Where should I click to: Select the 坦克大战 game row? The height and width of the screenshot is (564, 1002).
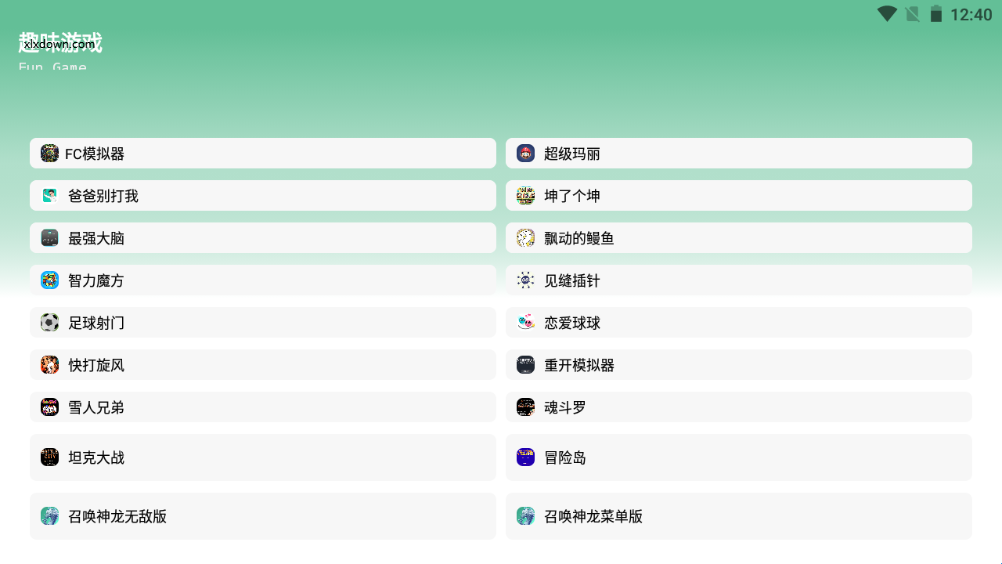(263, 457)
